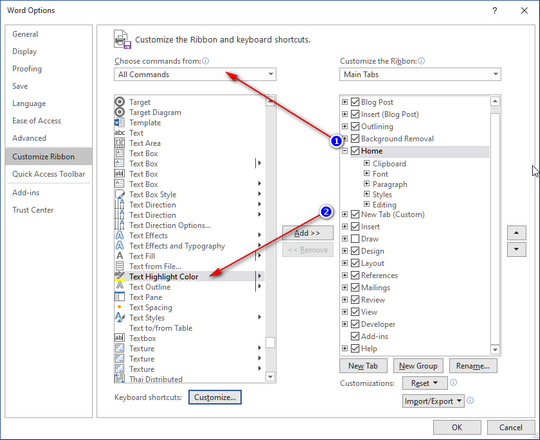Uncheck the Mailings tab checkbox
Image resolution: width=540 pixels, height=440 pixels.
click(355, 287)
